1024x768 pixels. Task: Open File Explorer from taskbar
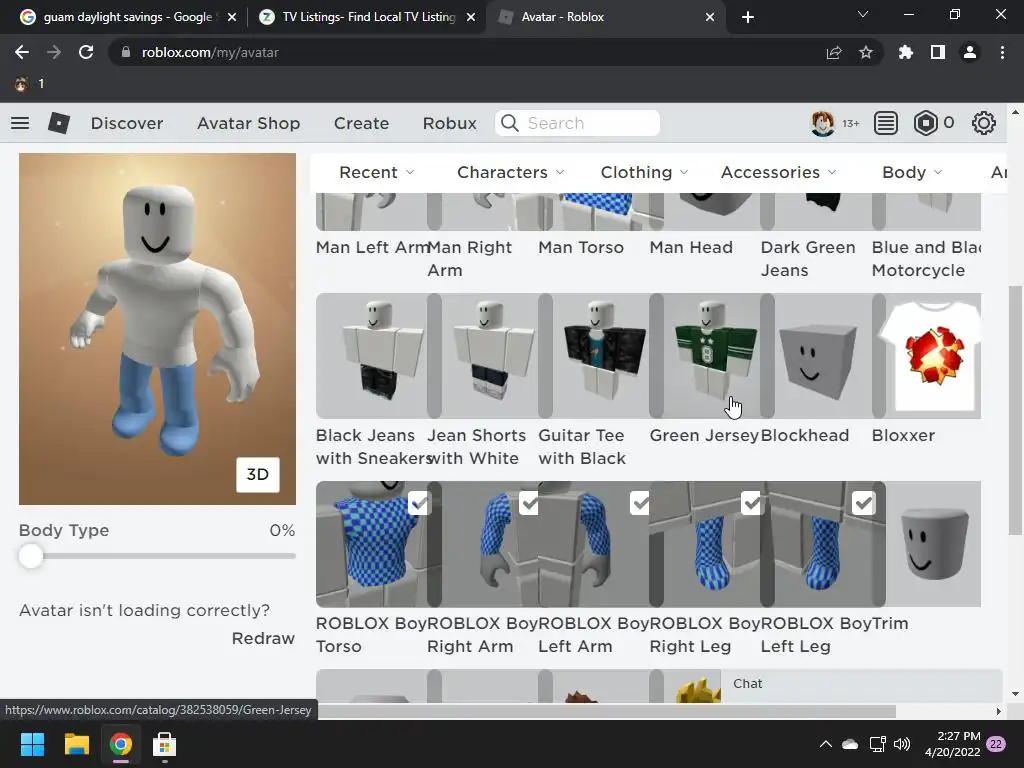pyautogui.click(x=76, y=744)
